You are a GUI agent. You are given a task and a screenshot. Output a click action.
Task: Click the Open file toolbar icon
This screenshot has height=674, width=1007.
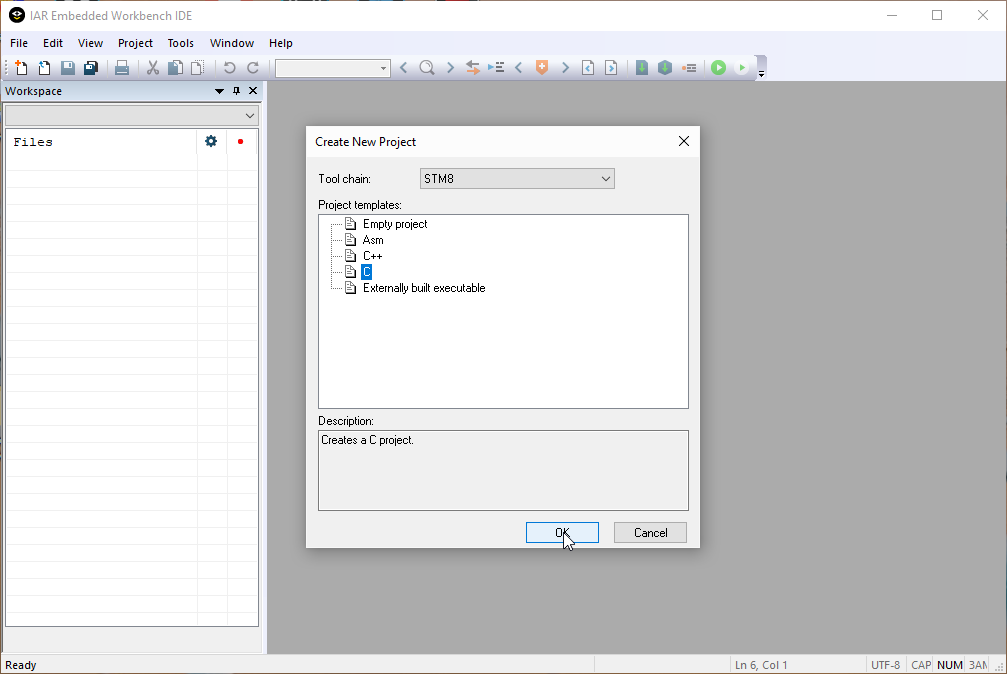point(44,67)
